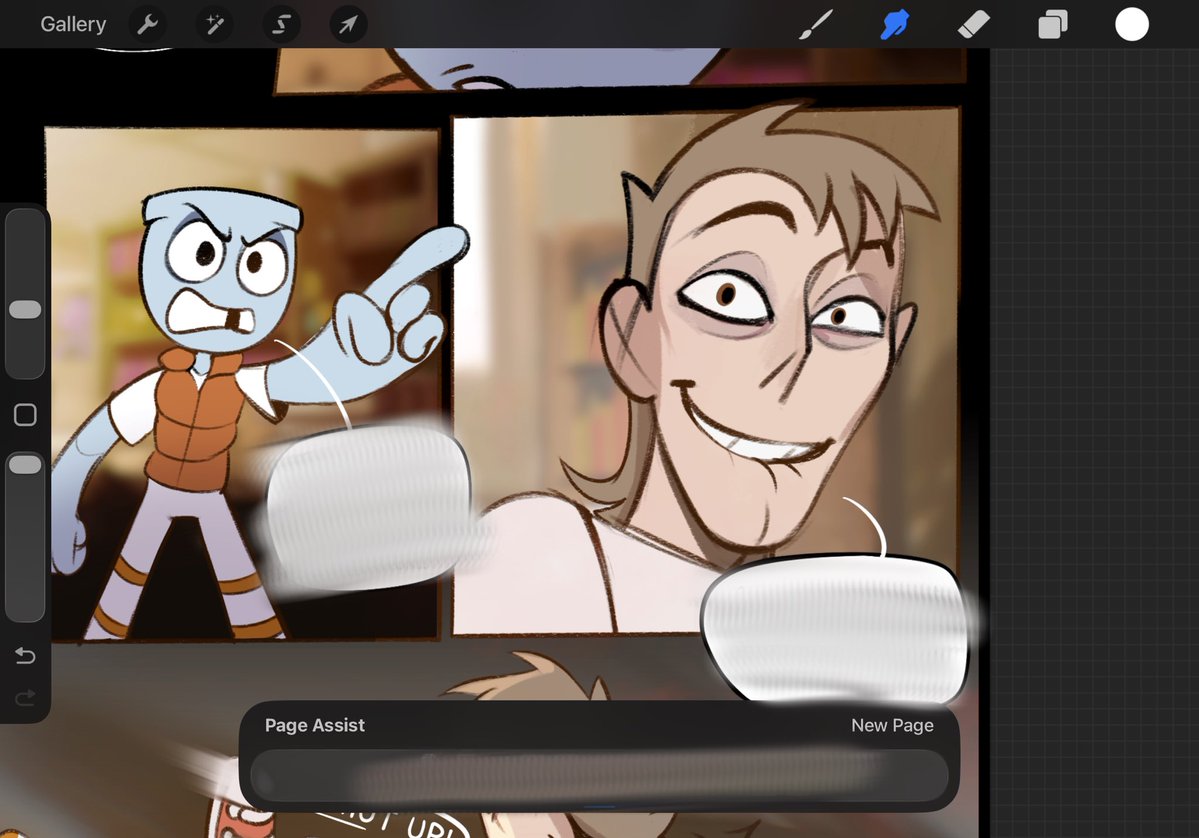The height and width of the screenshot is (838, 1199).
Task: Open the white color picker circle
Action: pos(1132,24)
